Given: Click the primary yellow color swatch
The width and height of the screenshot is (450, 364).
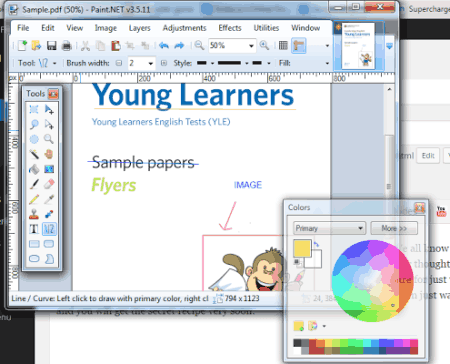Looking at the screenshot, I should click(302, 248).
